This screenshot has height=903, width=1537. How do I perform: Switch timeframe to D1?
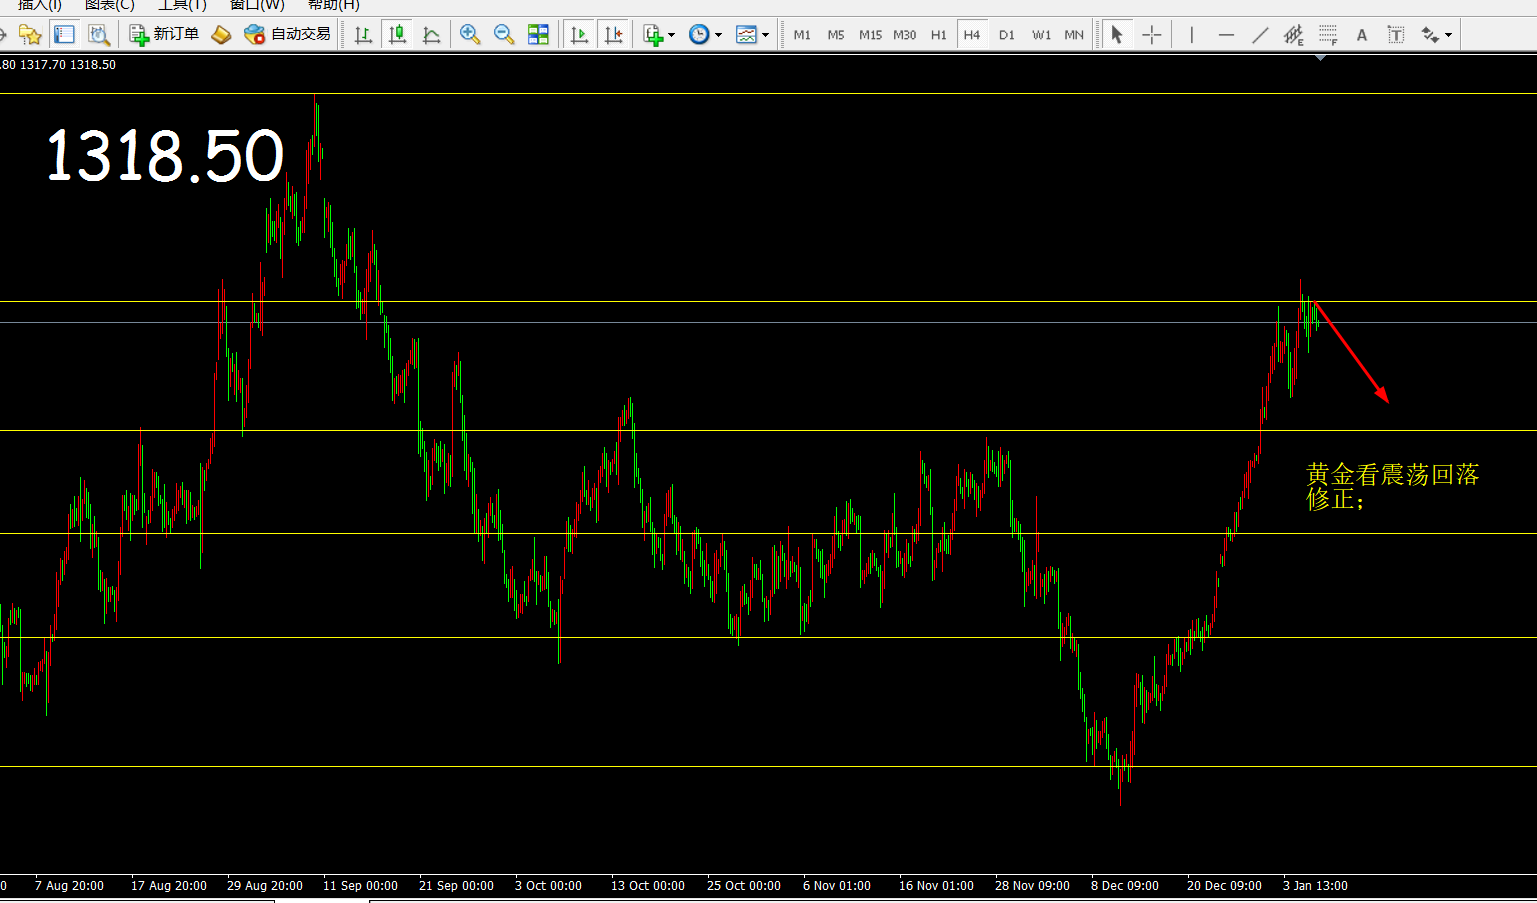[x=1006, y=35]
